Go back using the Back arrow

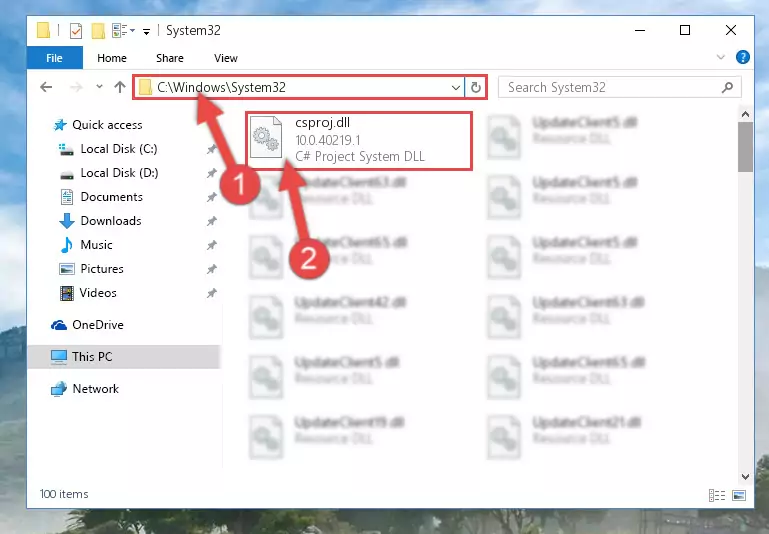click(46, 87)
